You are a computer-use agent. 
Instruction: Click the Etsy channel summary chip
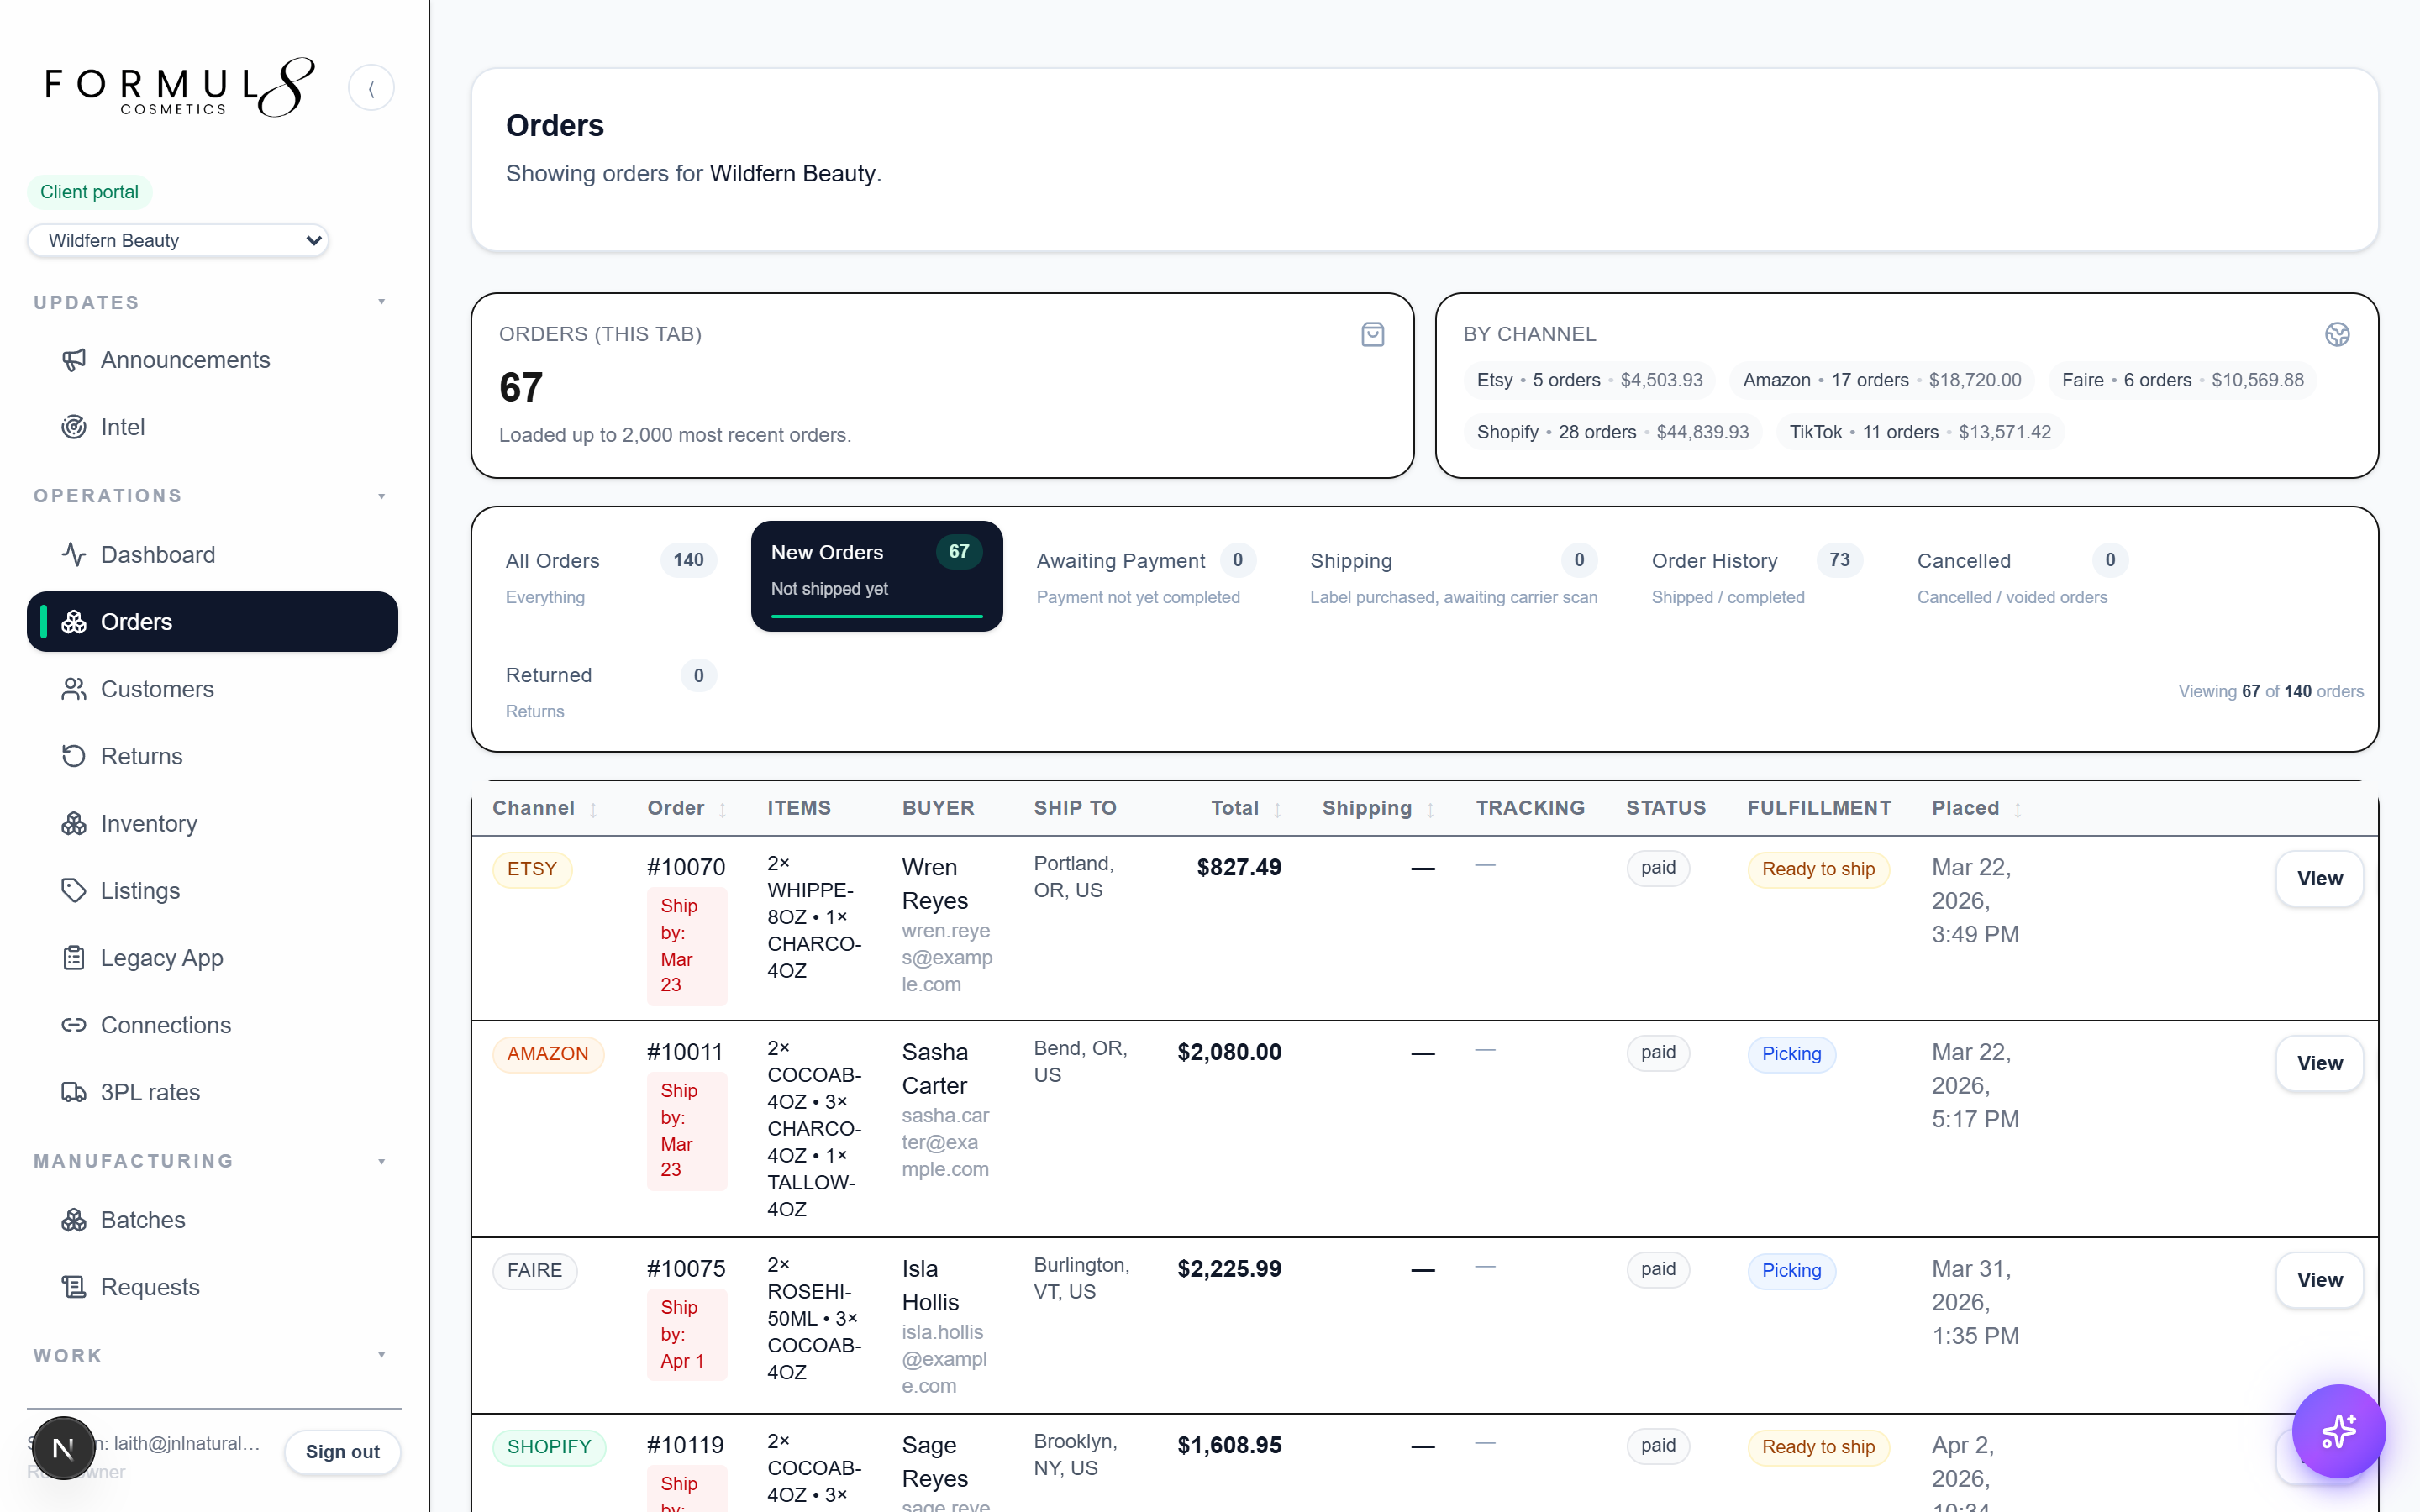pyautogui.click(x=1589, y=380)
